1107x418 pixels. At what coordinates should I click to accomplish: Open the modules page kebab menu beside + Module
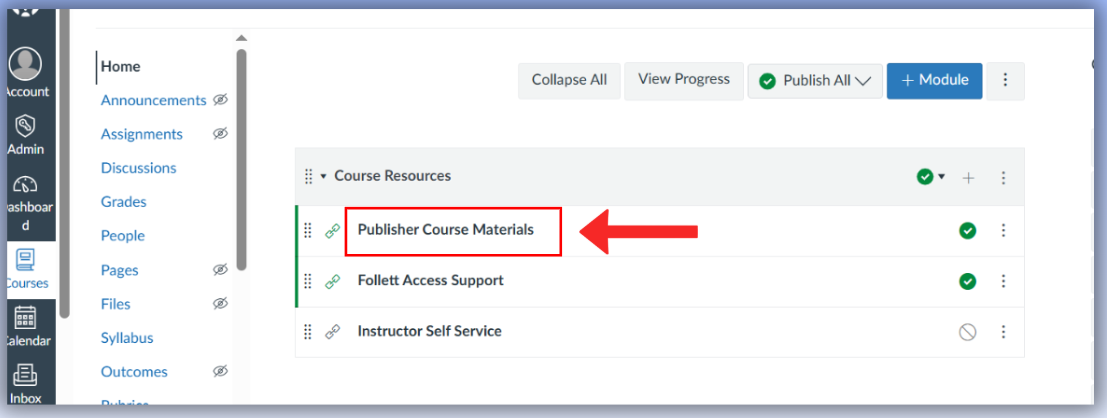1005,80
